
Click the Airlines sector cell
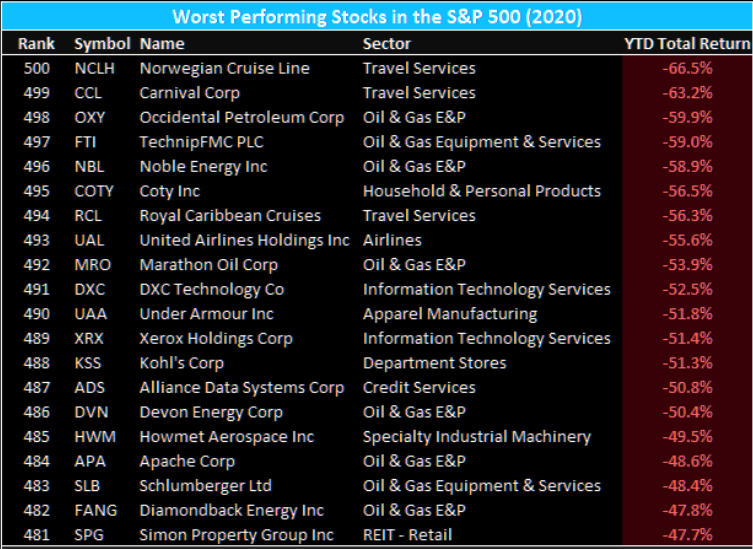[392, 240]
